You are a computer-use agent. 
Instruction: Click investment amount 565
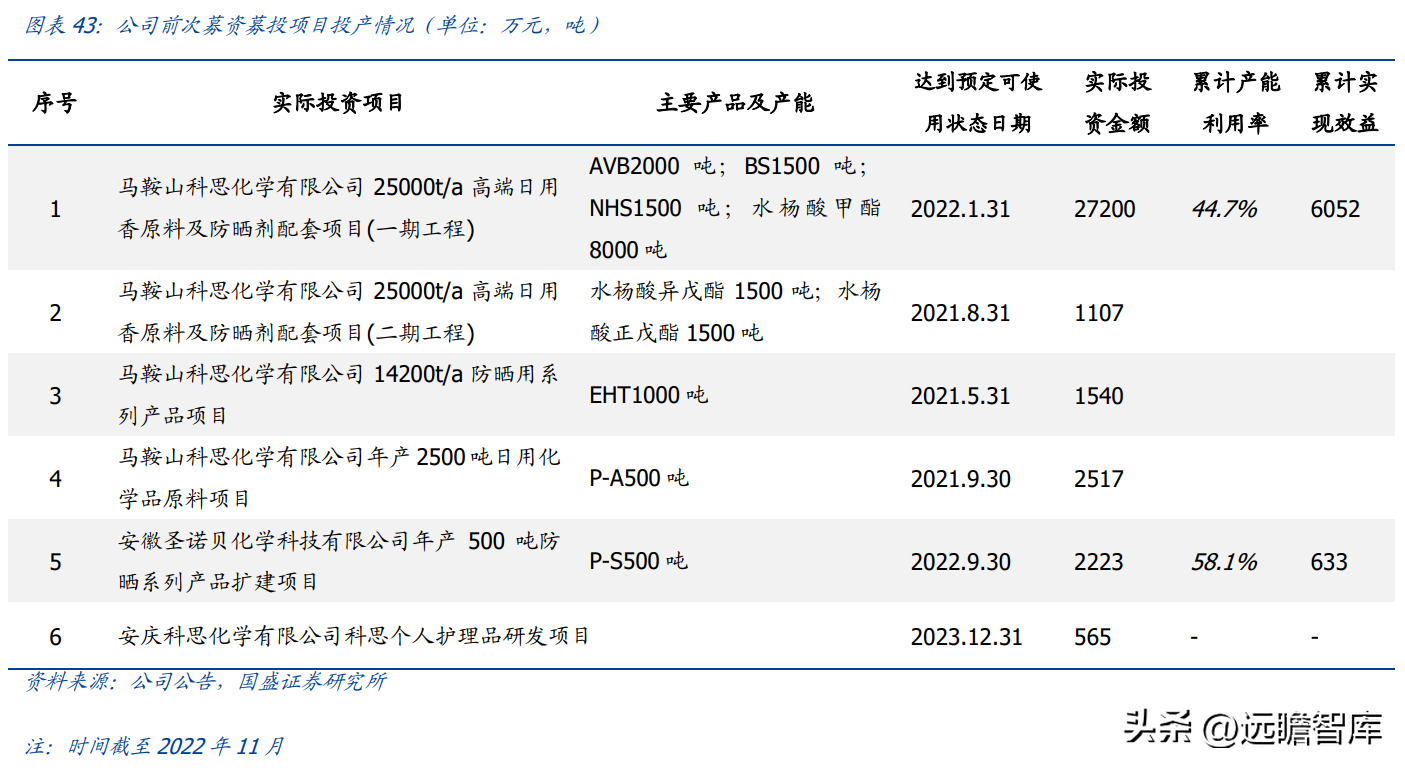[1093, 637]
